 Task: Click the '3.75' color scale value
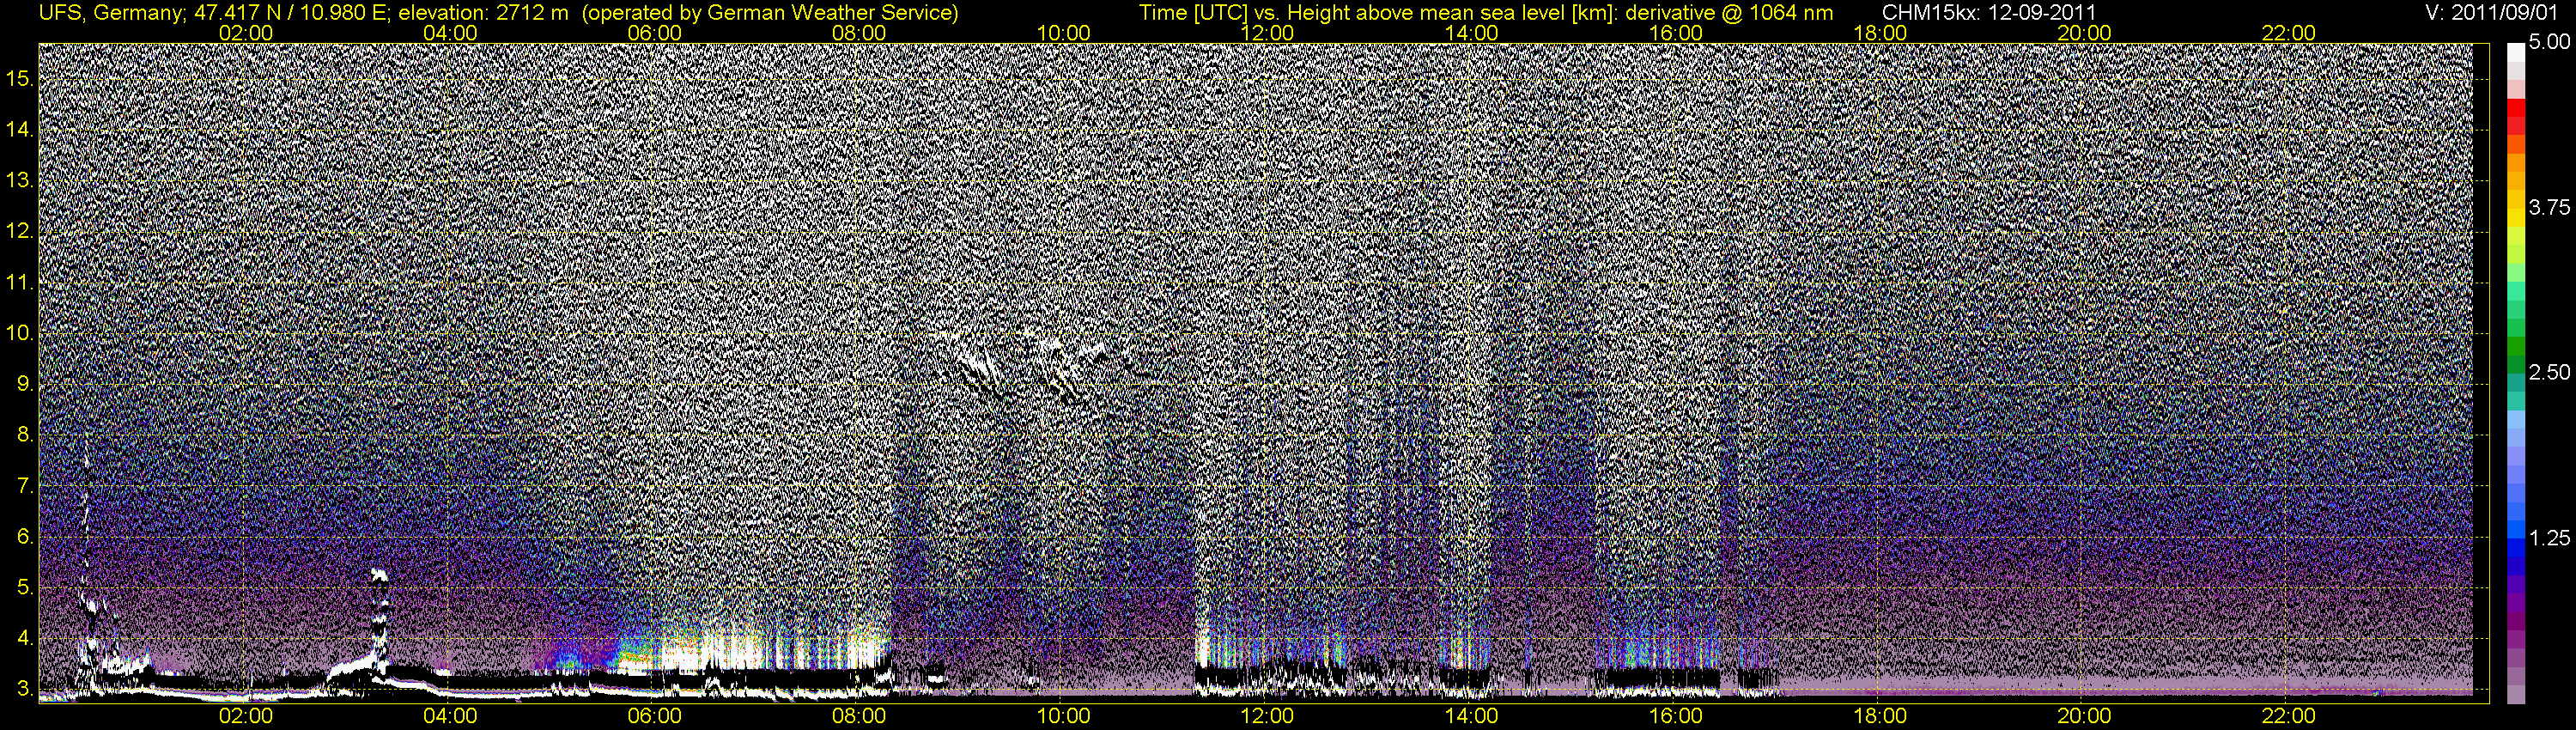[x=2550, y=207]
